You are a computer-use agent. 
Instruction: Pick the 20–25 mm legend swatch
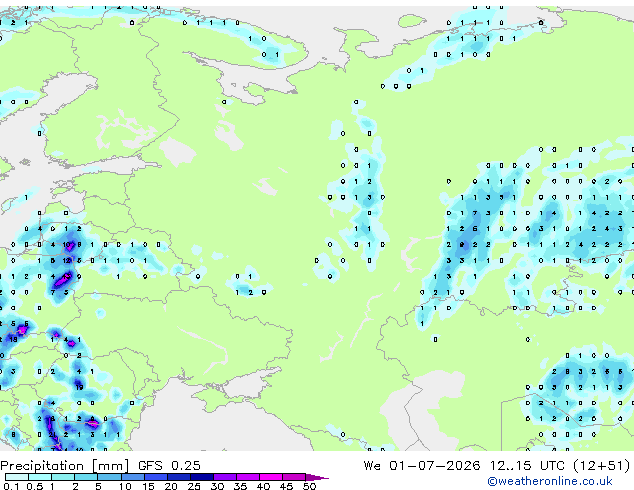click(x=178, y=477)
